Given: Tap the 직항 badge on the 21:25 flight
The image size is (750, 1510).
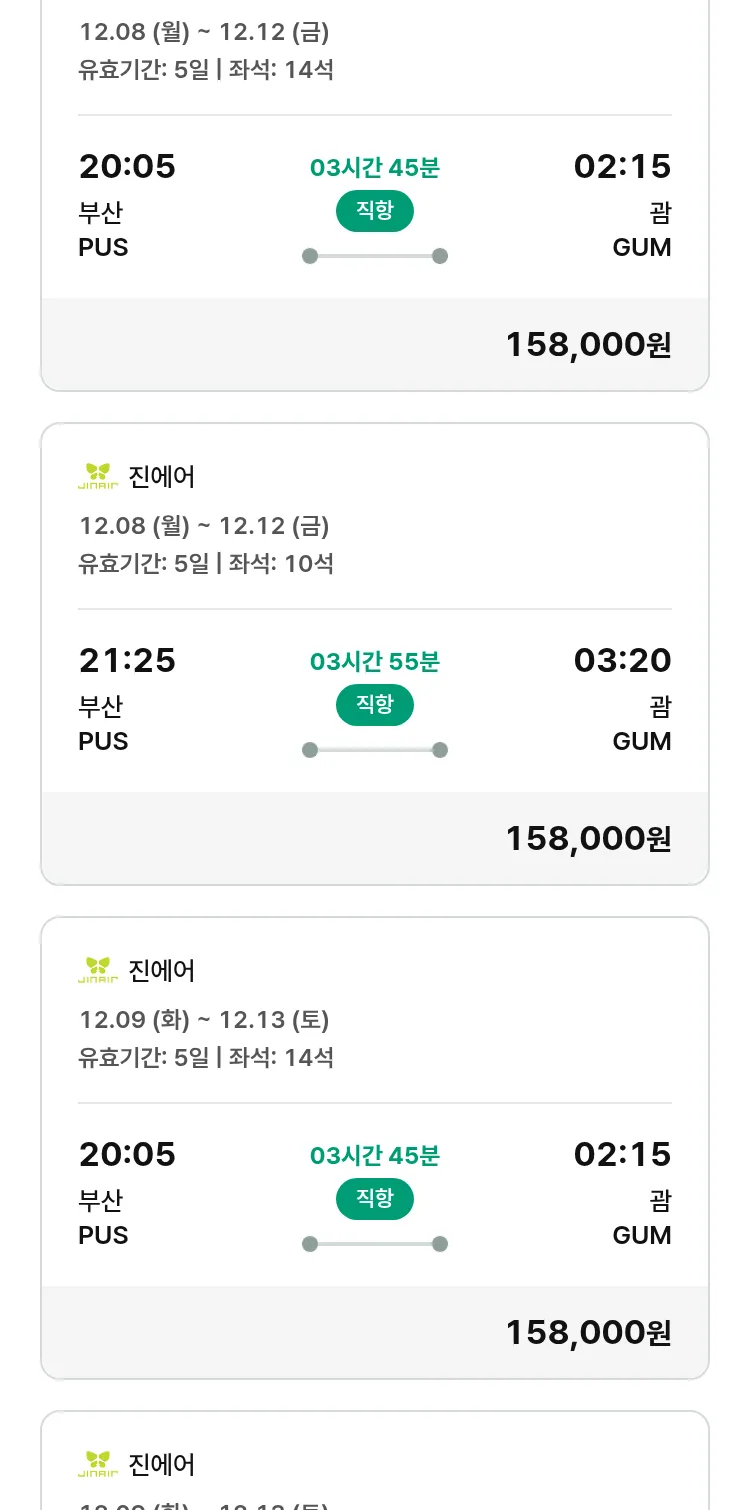Looking at the screenshot, I should coord(374,705).
